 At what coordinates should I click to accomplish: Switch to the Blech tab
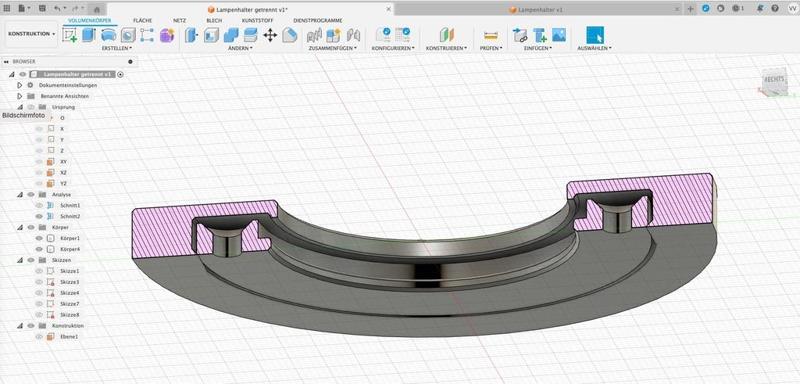214,20
